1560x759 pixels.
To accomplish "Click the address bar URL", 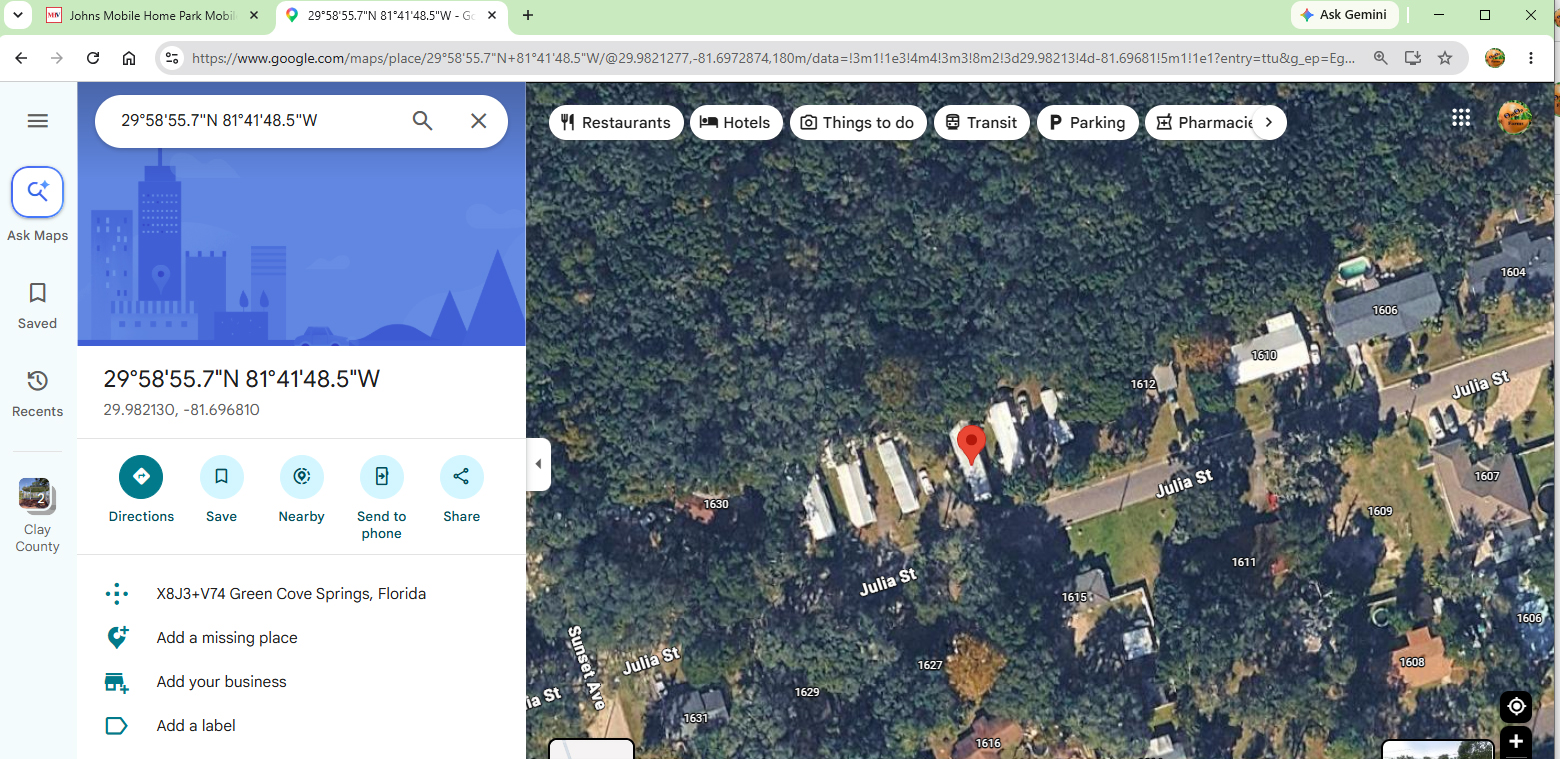I will pyautogui.click(x=773, y=58).
